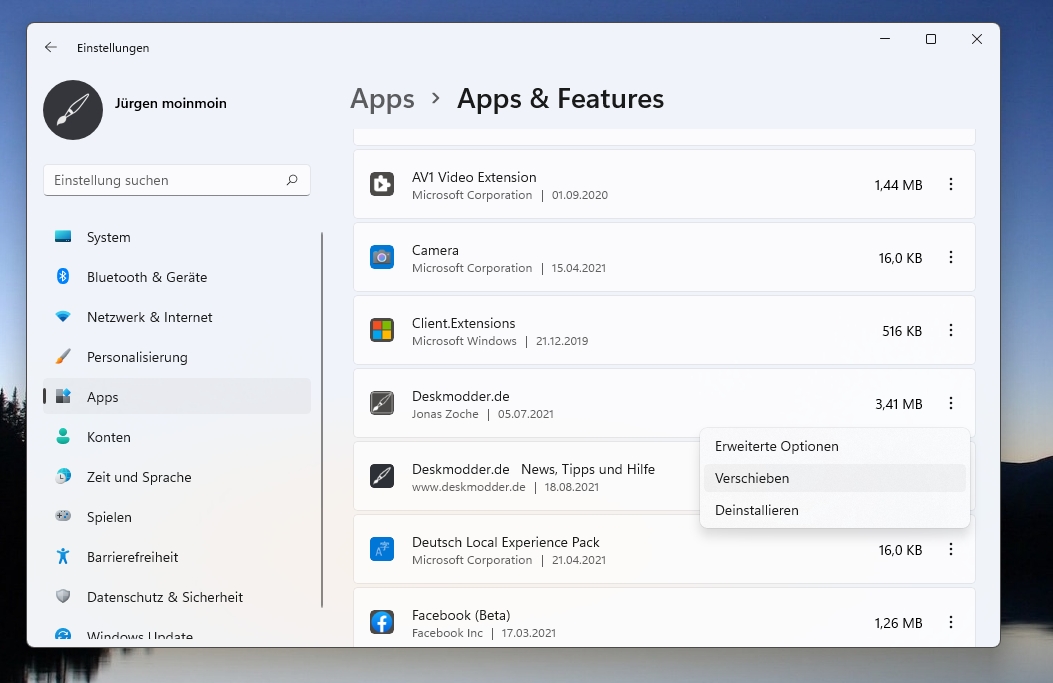This screenshot has width=1053, height=683.
Task: Go to Netzwerk & Internet settings
Action: tap(177, 317)
